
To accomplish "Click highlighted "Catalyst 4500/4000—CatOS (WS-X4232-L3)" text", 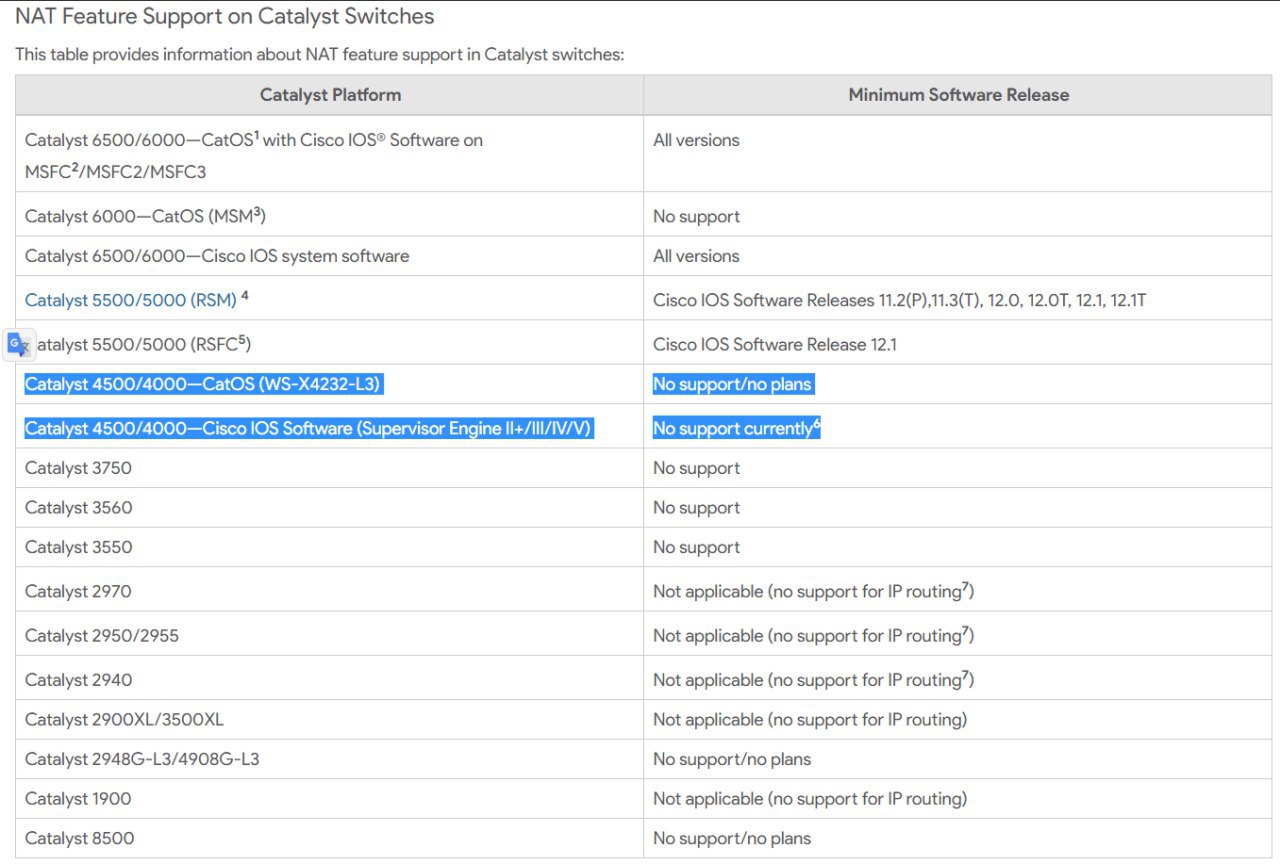I will click(x=203, y=384).
